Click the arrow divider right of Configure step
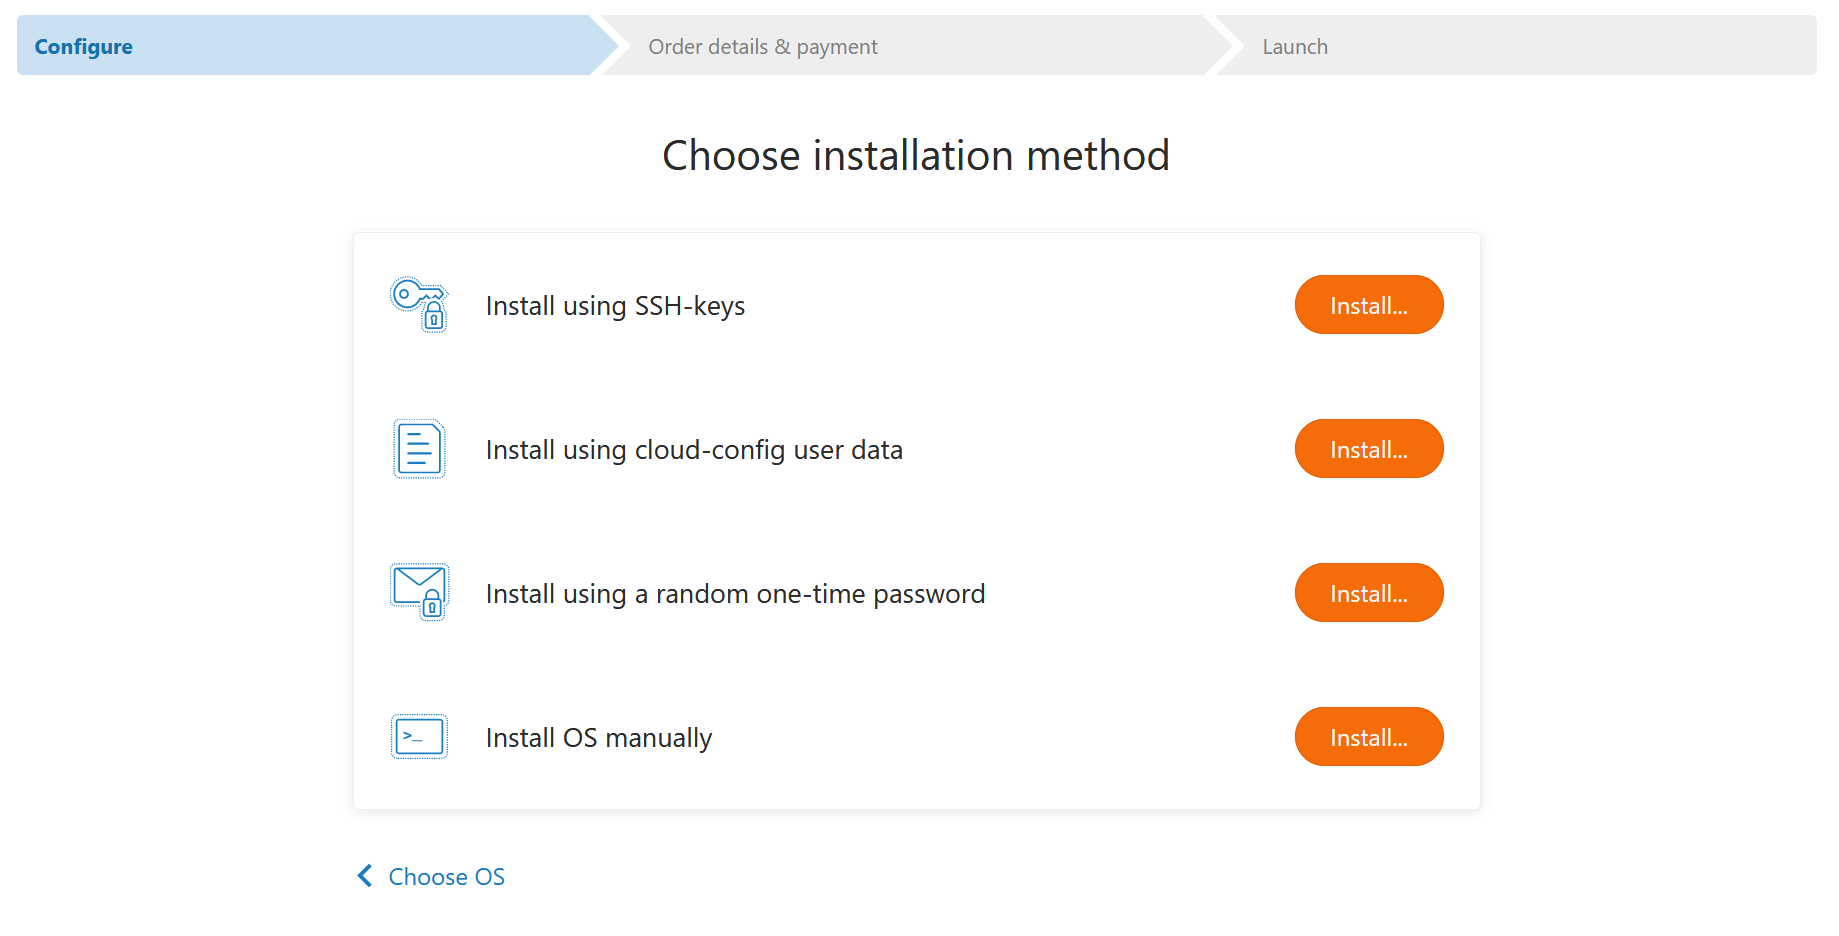The height and width of the screenshot is (936, 1839). point(611,46)
